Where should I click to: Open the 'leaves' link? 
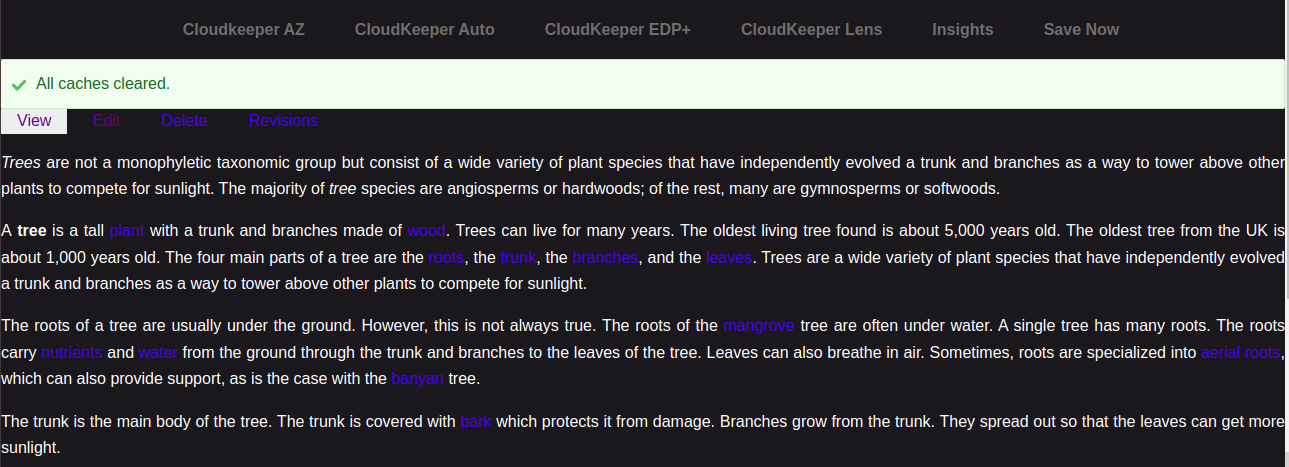tap(730, 257)
